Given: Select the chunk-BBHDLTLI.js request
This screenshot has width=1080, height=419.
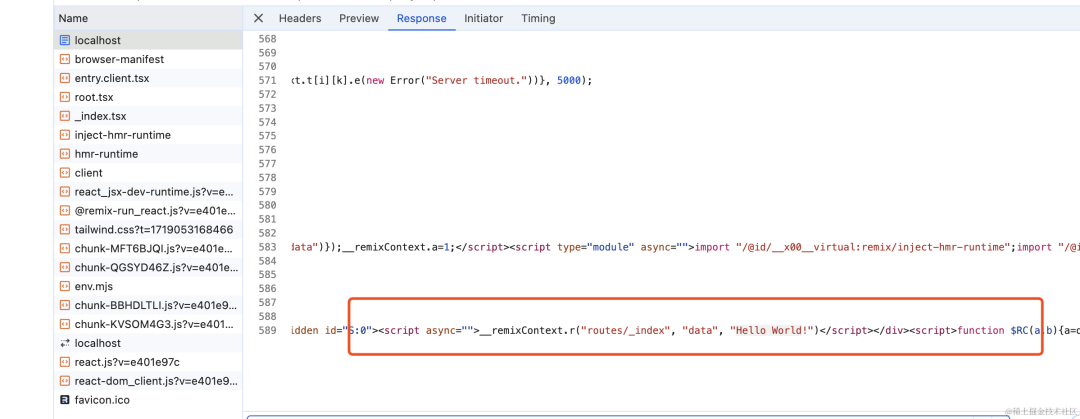Looking at the screenshot, I should pos(147,305).
